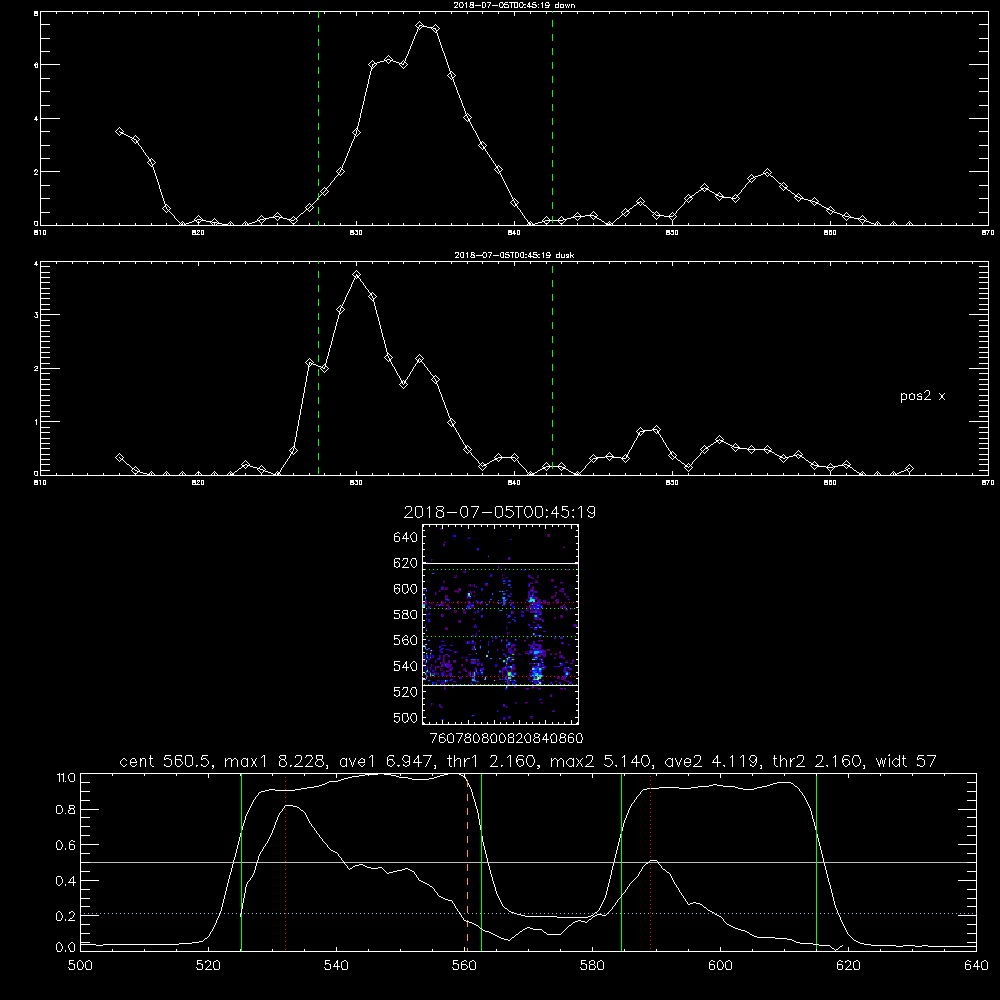Viewport: 1000px width, 1000px height.
Task: Click the profile plot y-axis label 0.4
Action: click(x=66, y=881)
